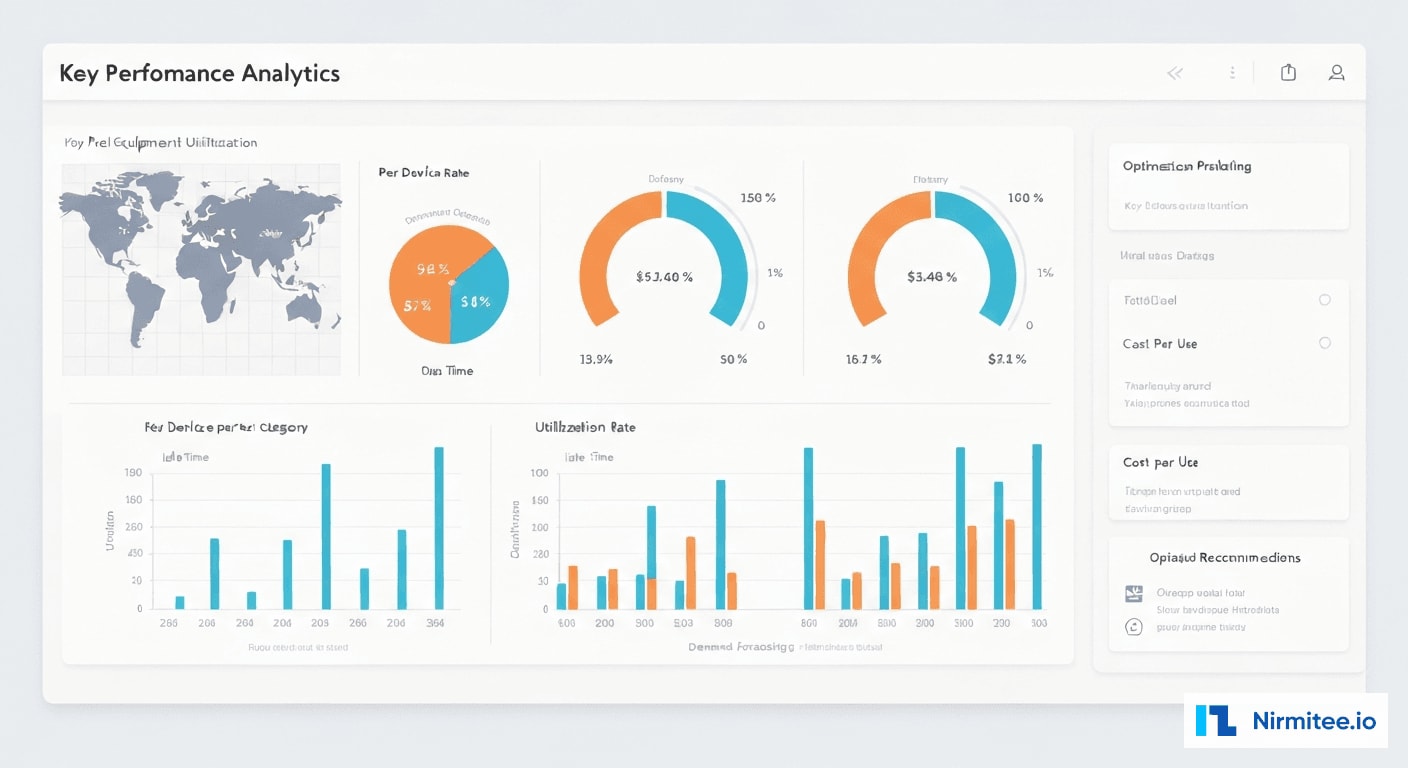The height and width of the screenshot is (768, 1408).
Task: Collapse the header using the double-chevron
Action: click(x=1174, y=71)
